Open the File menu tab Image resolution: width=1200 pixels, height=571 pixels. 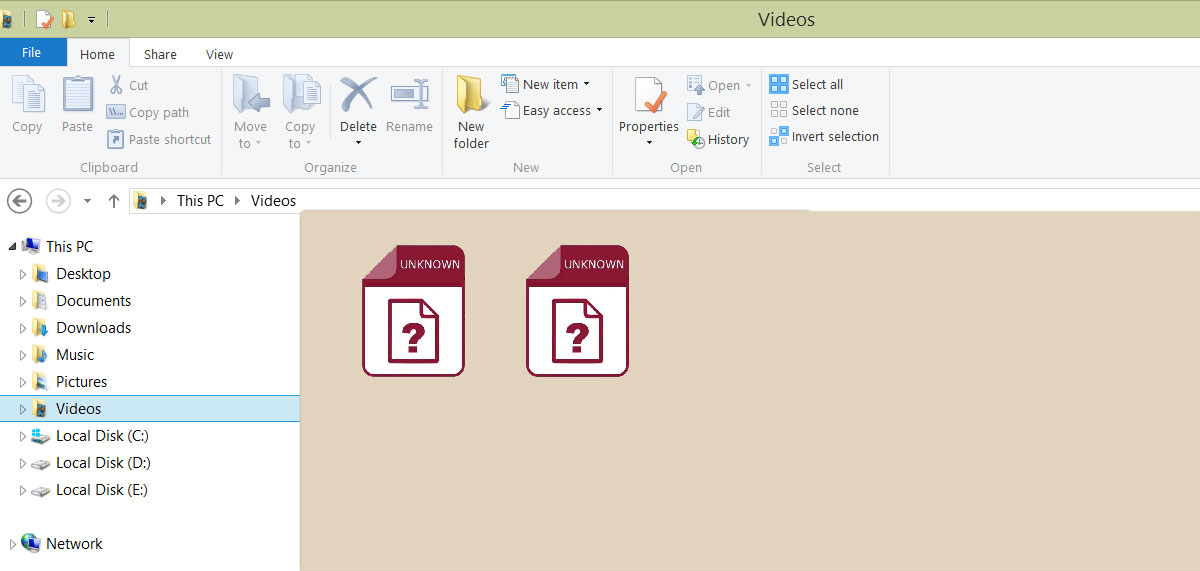click(32, 52)
